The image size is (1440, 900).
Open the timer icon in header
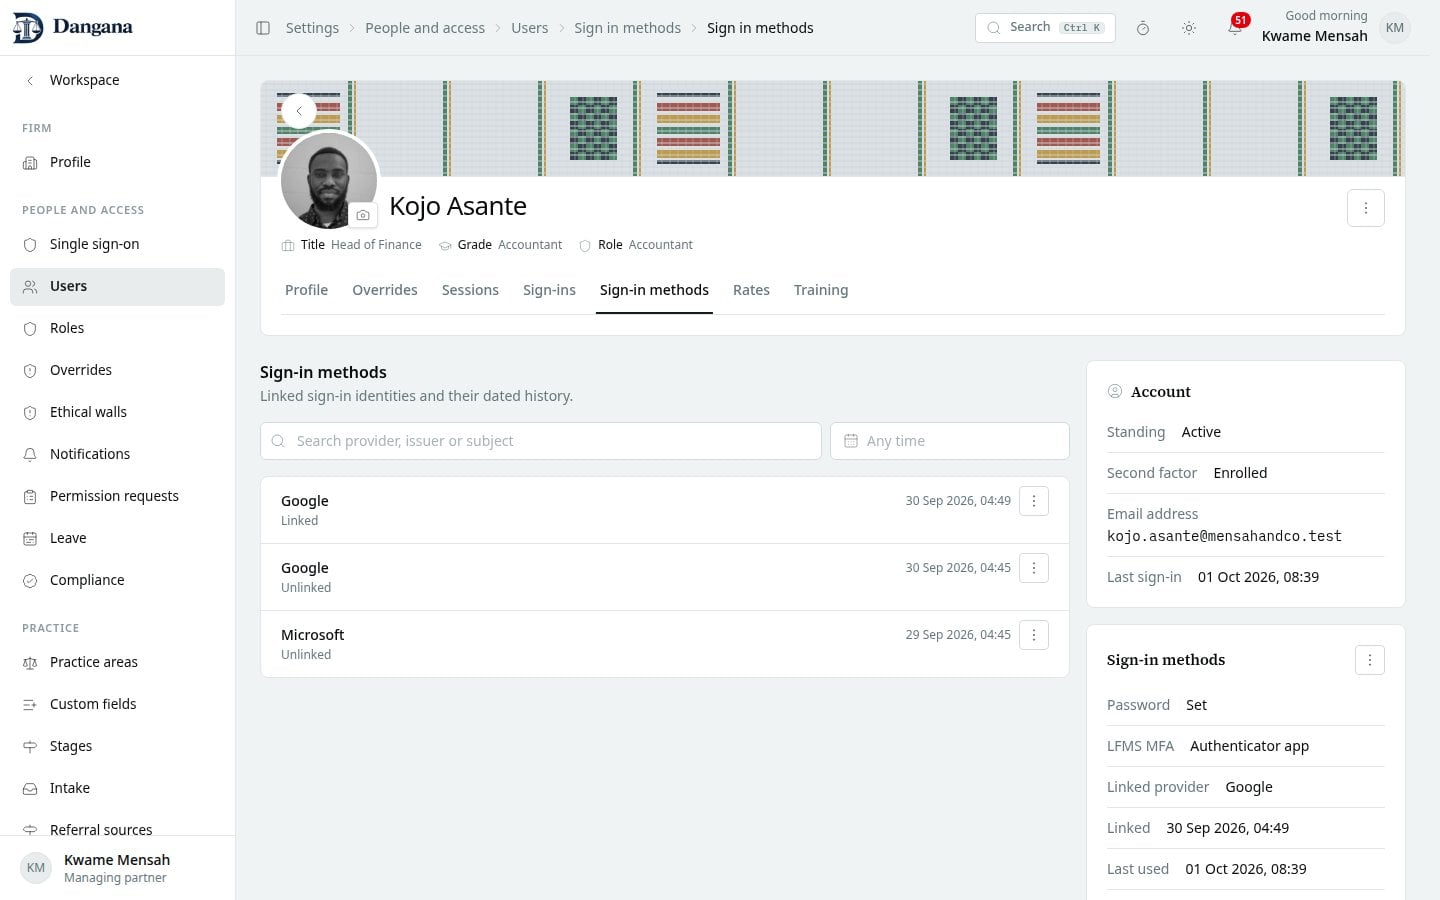click(1143, 28)
